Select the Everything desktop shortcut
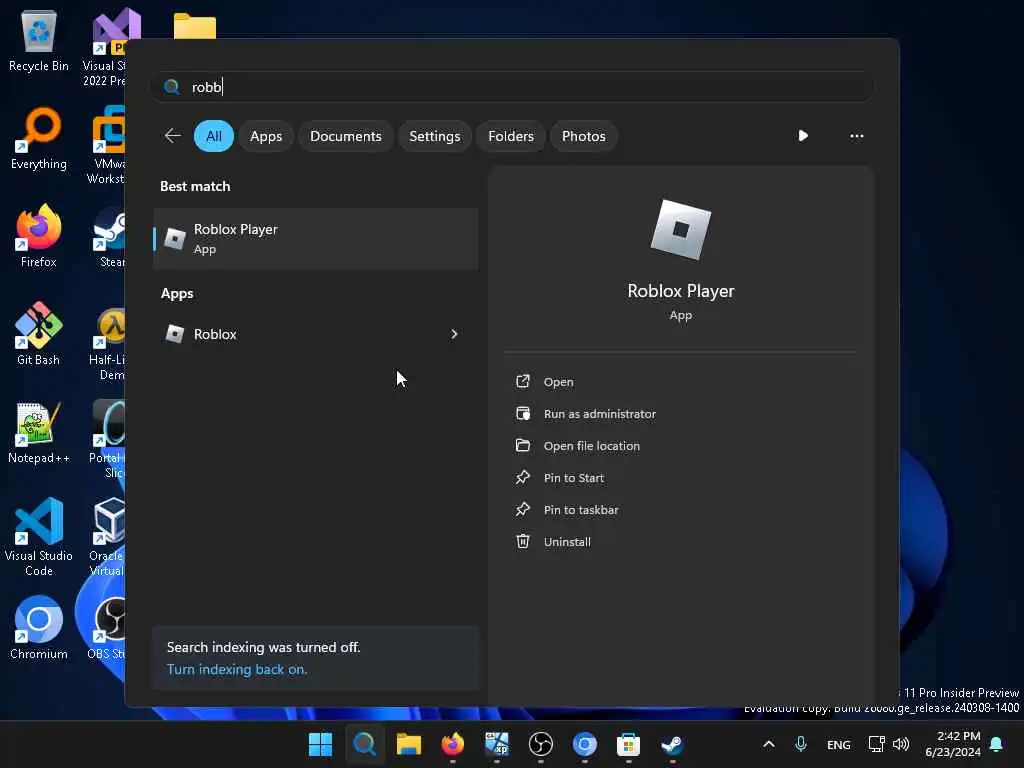The image size is (1024, 768). click(x=39, y=138)
